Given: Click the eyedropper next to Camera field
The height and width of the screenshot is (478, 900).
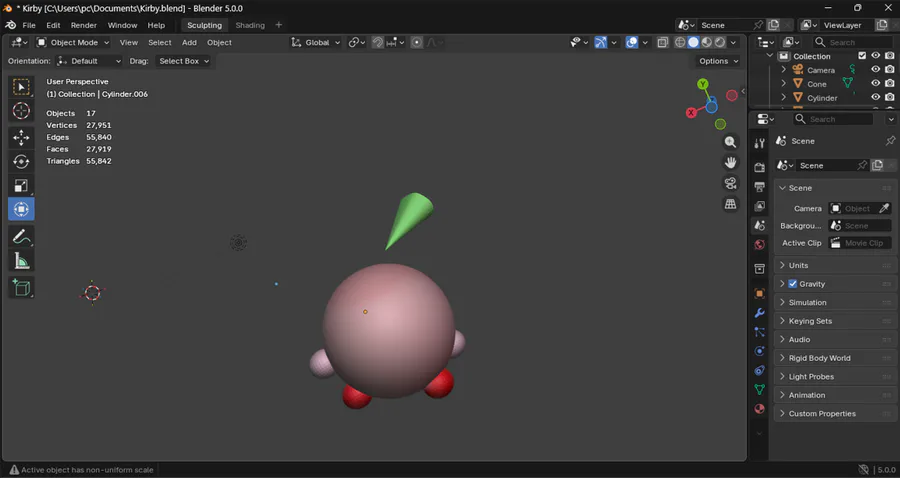Looking at the screenshot, I should click(885, 208).
